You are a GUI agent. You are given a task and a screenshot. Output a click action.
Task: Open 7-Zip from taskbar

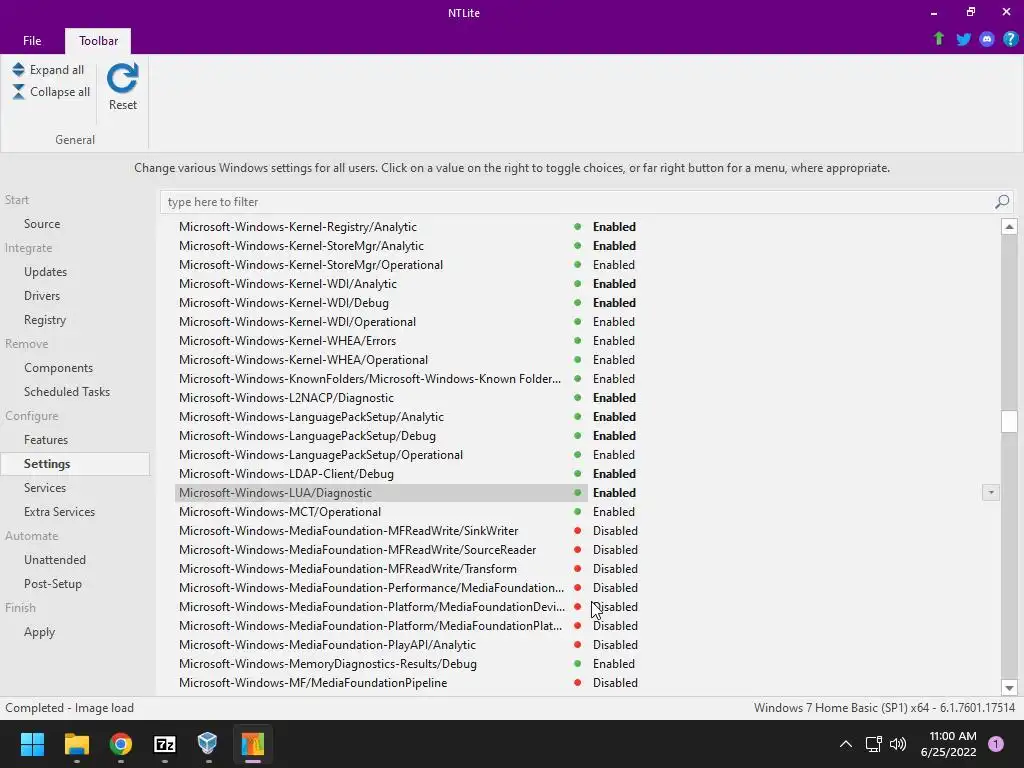(x=165, y=744)
